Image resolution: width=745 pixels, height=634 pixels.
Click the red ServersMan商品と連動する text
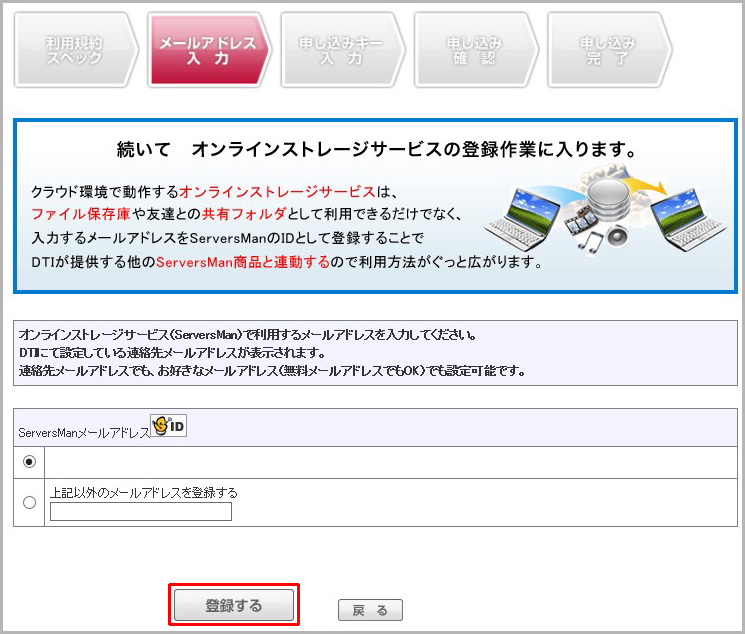[243, 262]
